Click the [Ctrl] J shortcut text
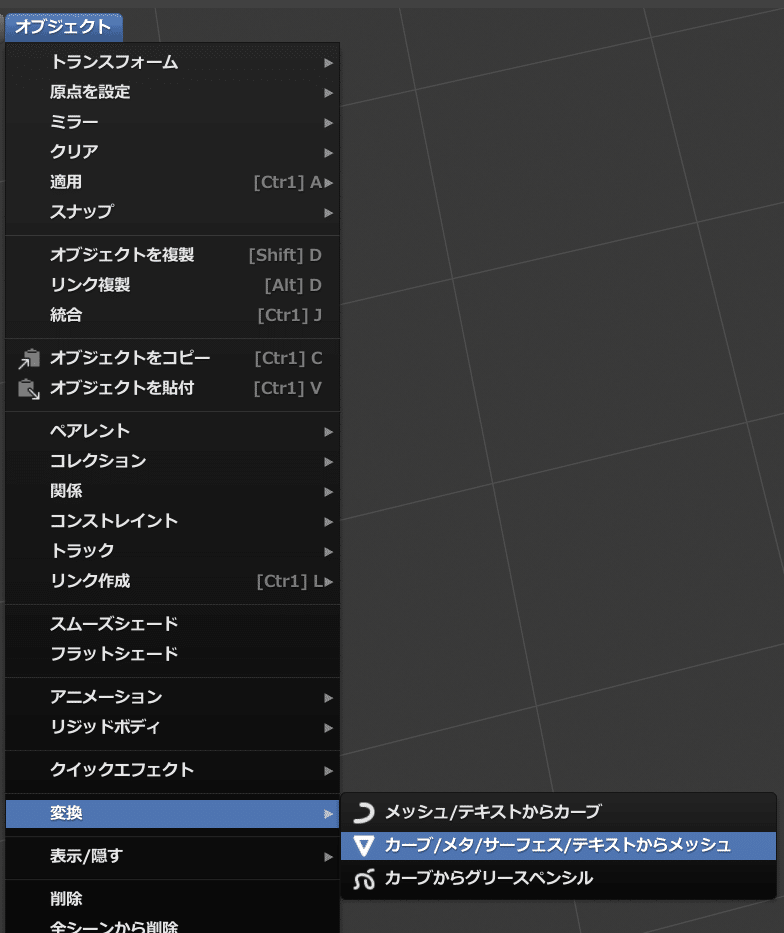The width and height of the screenshot is (784, 933). (290, 315)
